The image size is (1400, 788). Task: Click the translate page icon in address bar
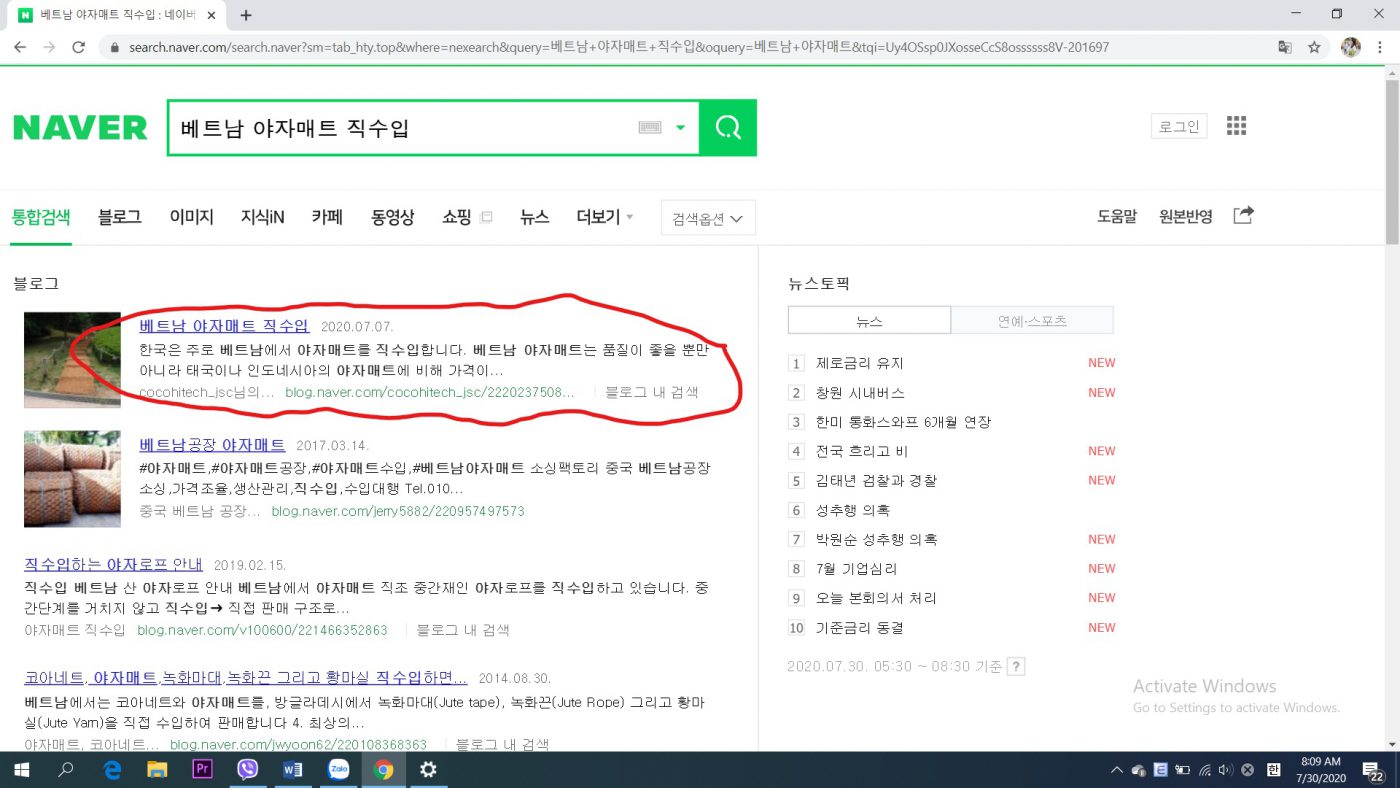point(1285,47)
